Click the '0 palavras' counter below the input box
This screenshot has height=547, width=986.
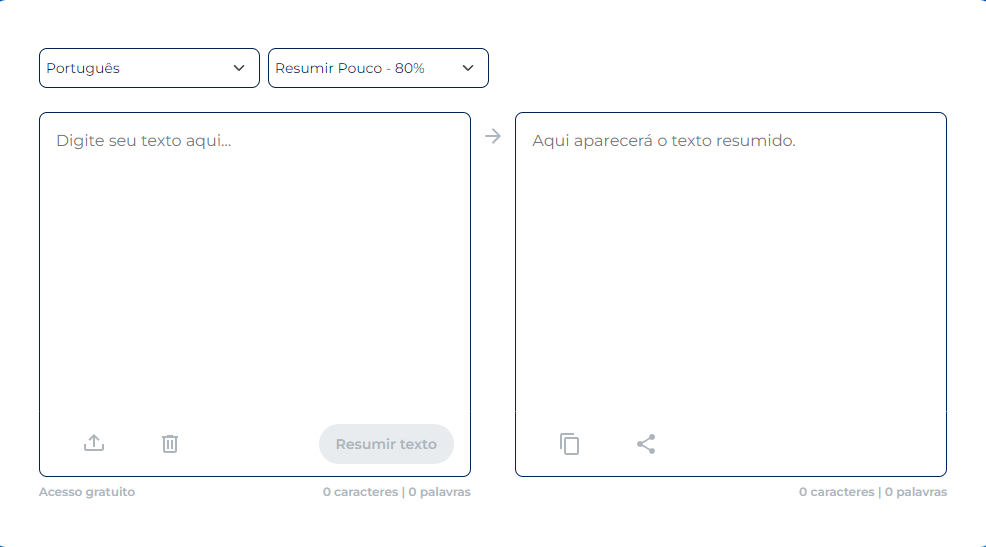[x=439, y=492]
